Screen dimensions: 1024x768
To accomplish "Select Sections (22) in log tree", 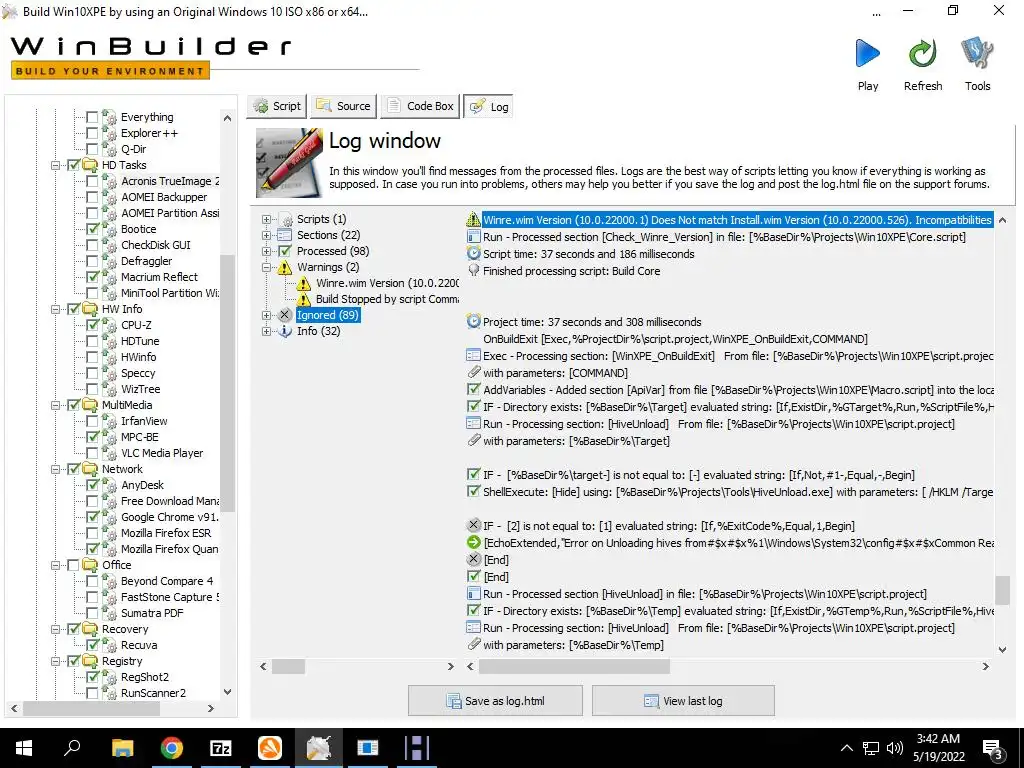I will (328, 235).
